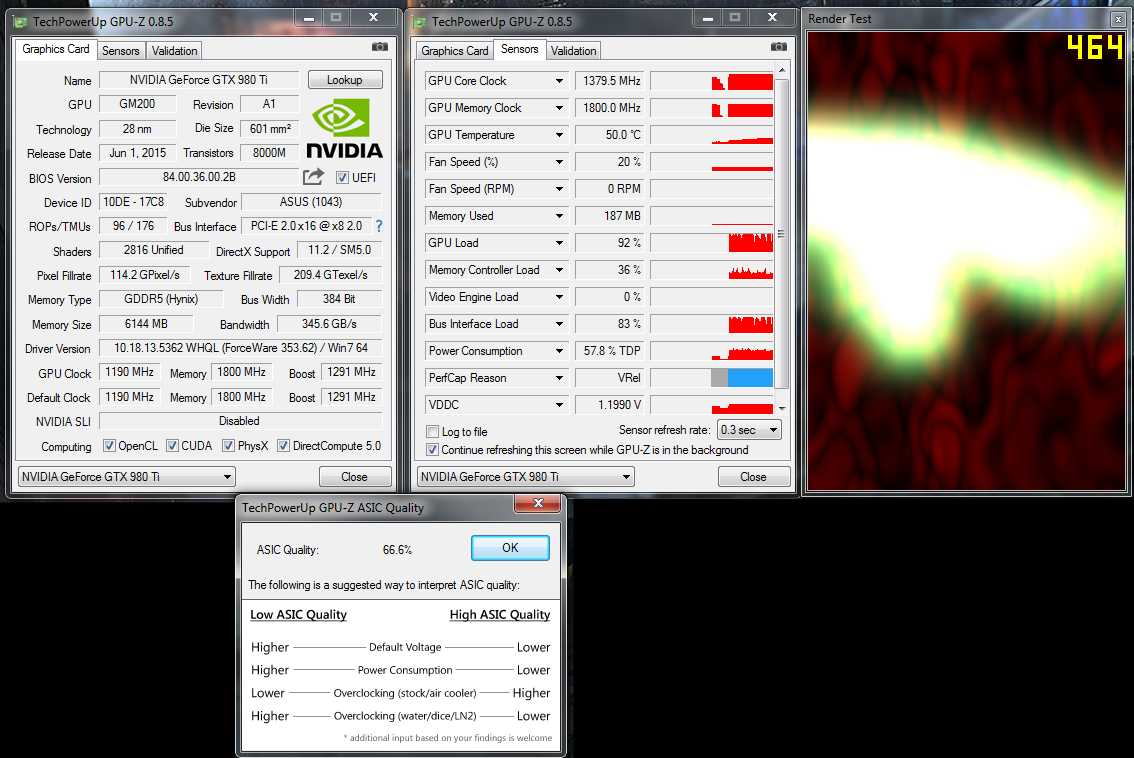Click the Render Test animation area
The height and width of the screenshot is (758, 1134).
click(965, 261)
